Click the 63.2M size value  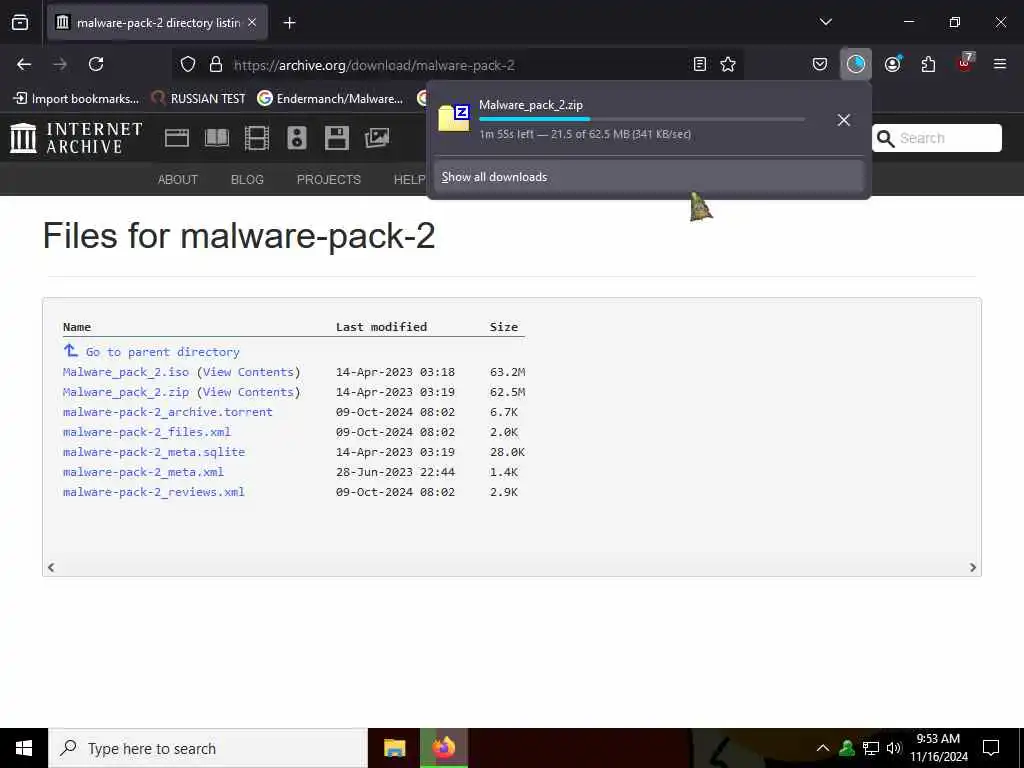507,372
